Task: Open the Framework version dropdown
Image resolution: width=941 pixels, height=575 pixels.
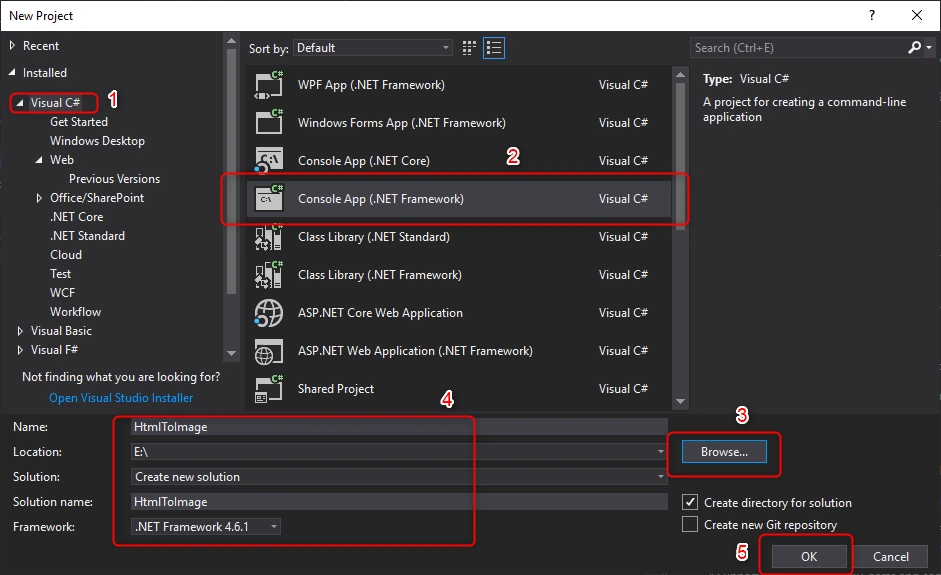Action: [x=206, y=527]
